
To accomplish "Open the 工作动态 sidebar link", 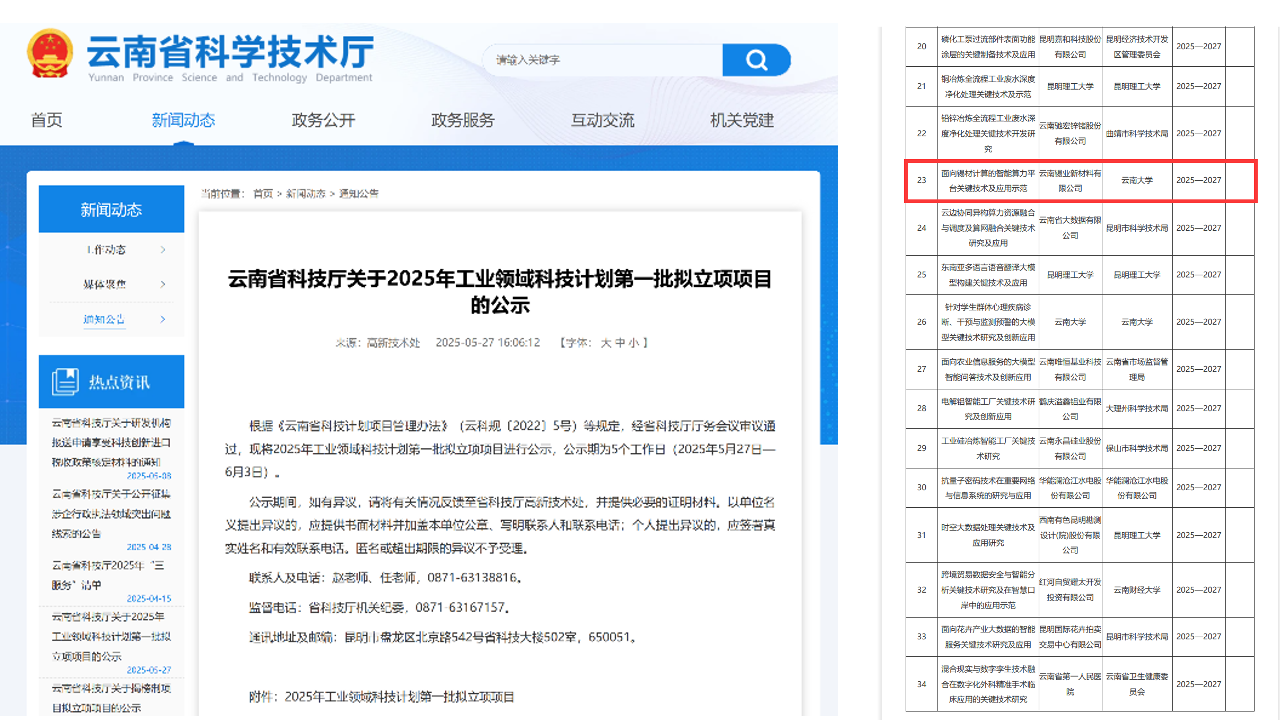I will [104, 250].
